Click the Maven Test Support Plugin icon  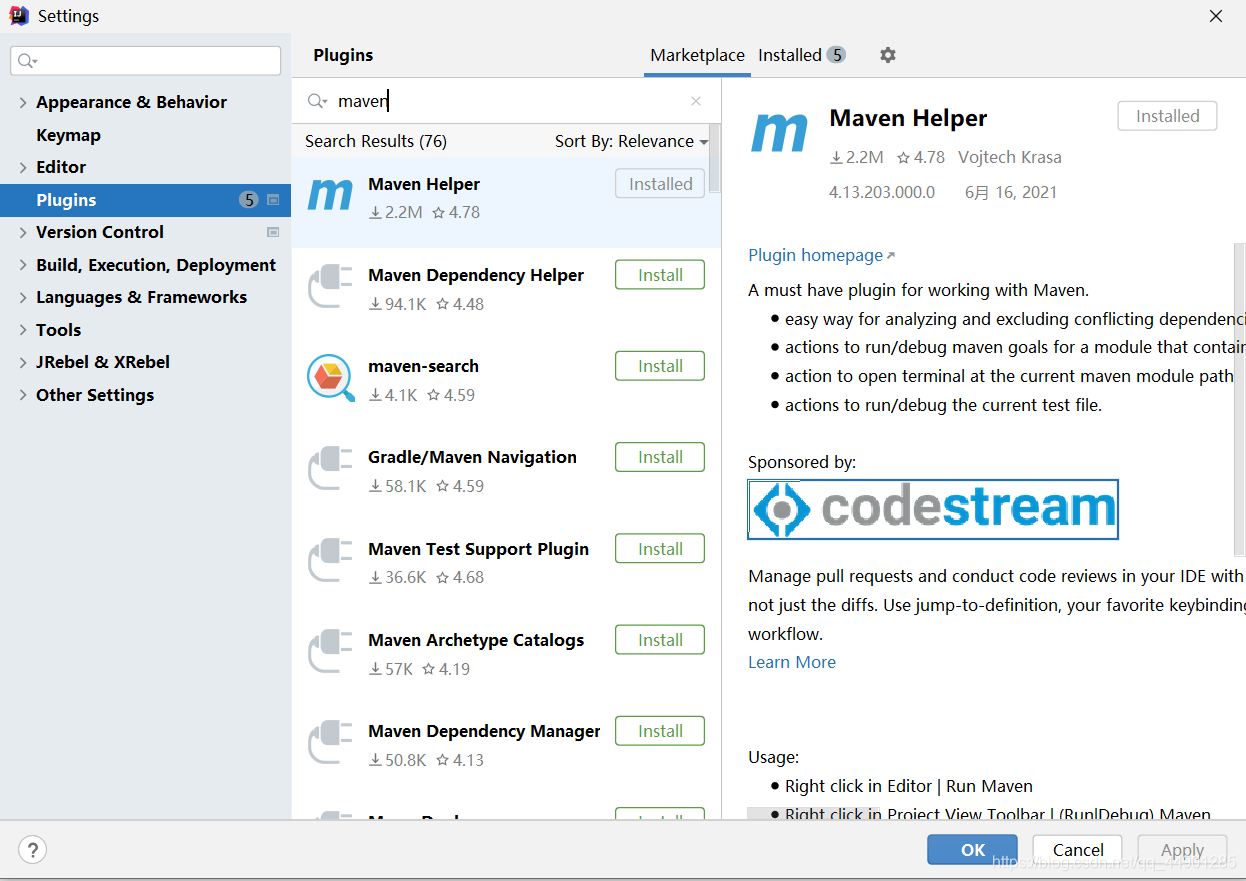tap(330, 559)
